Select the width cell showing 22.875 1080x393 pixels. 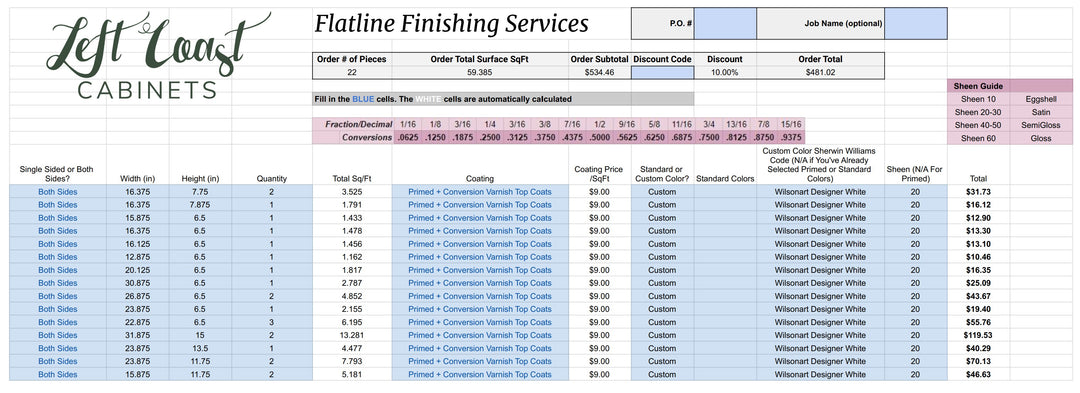[x=138, y=323]
